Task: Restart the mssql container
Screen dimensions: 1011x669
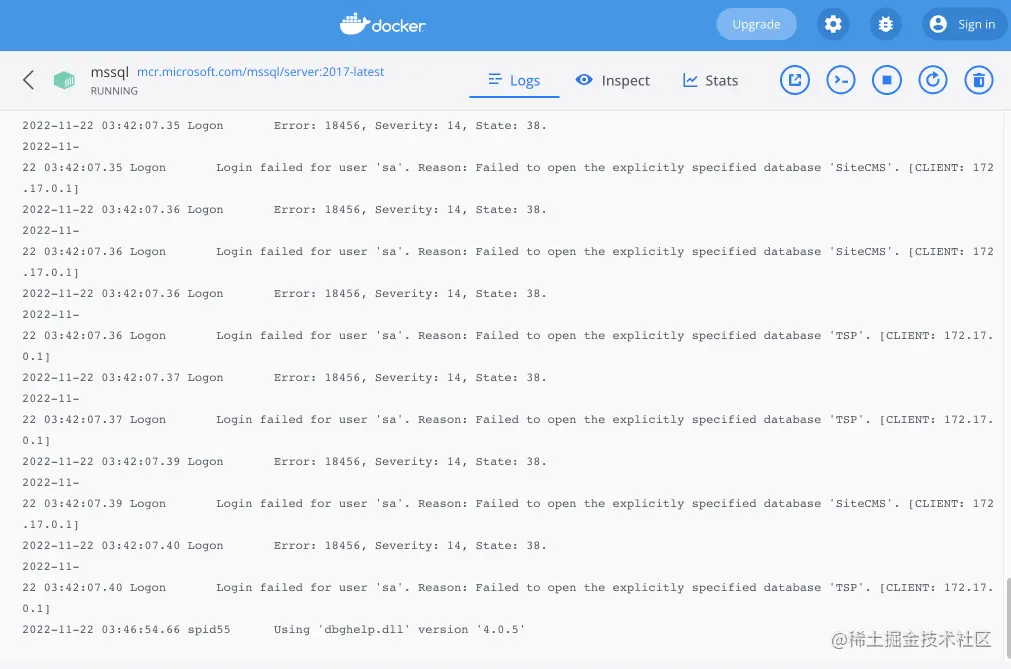Action: [x=932, y=81]
